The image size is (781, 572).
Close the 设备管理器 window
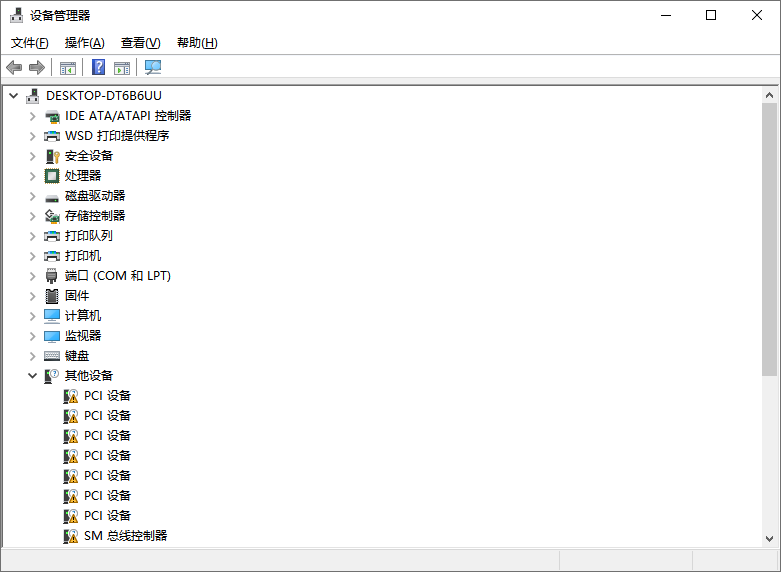[757, 15]
